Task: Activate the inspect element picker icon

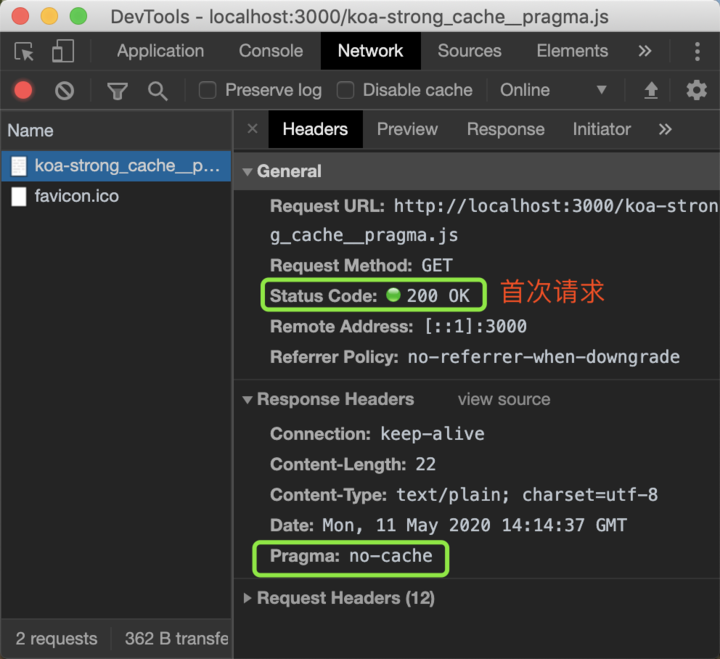Action: click(24, 51)
